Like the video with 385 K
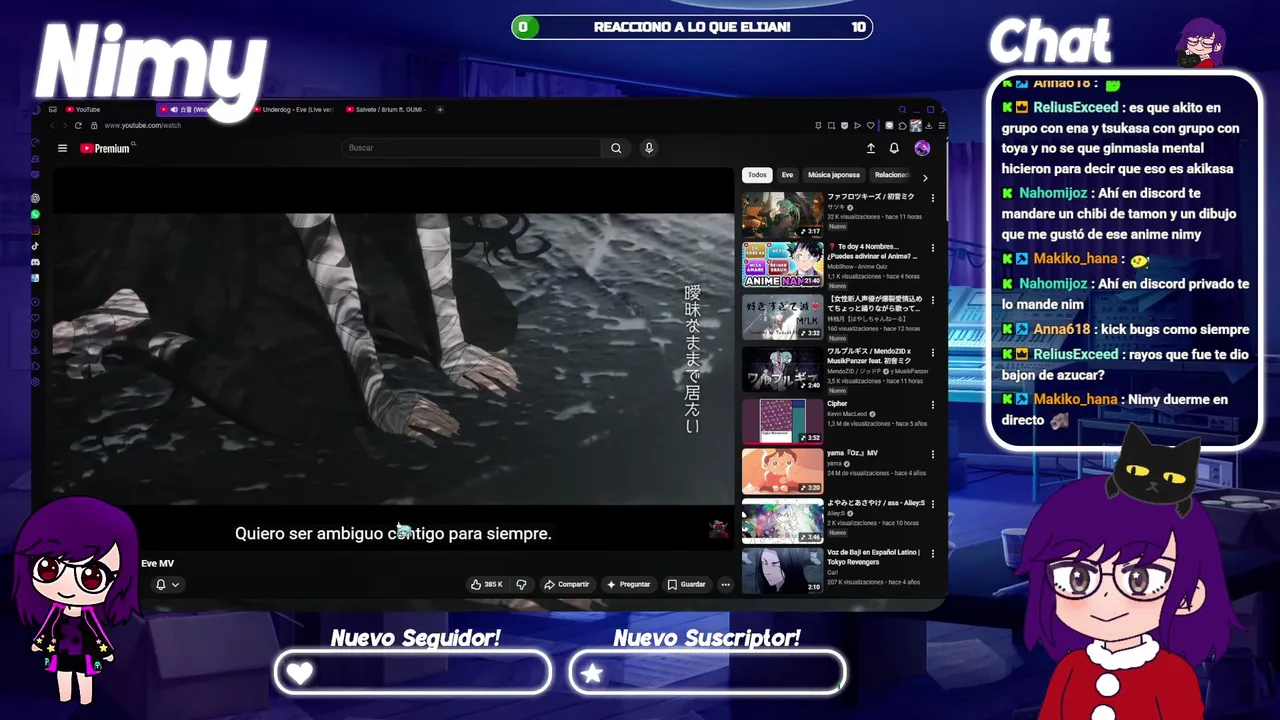This screenshot has width=1280, height=720. point(487,584)
